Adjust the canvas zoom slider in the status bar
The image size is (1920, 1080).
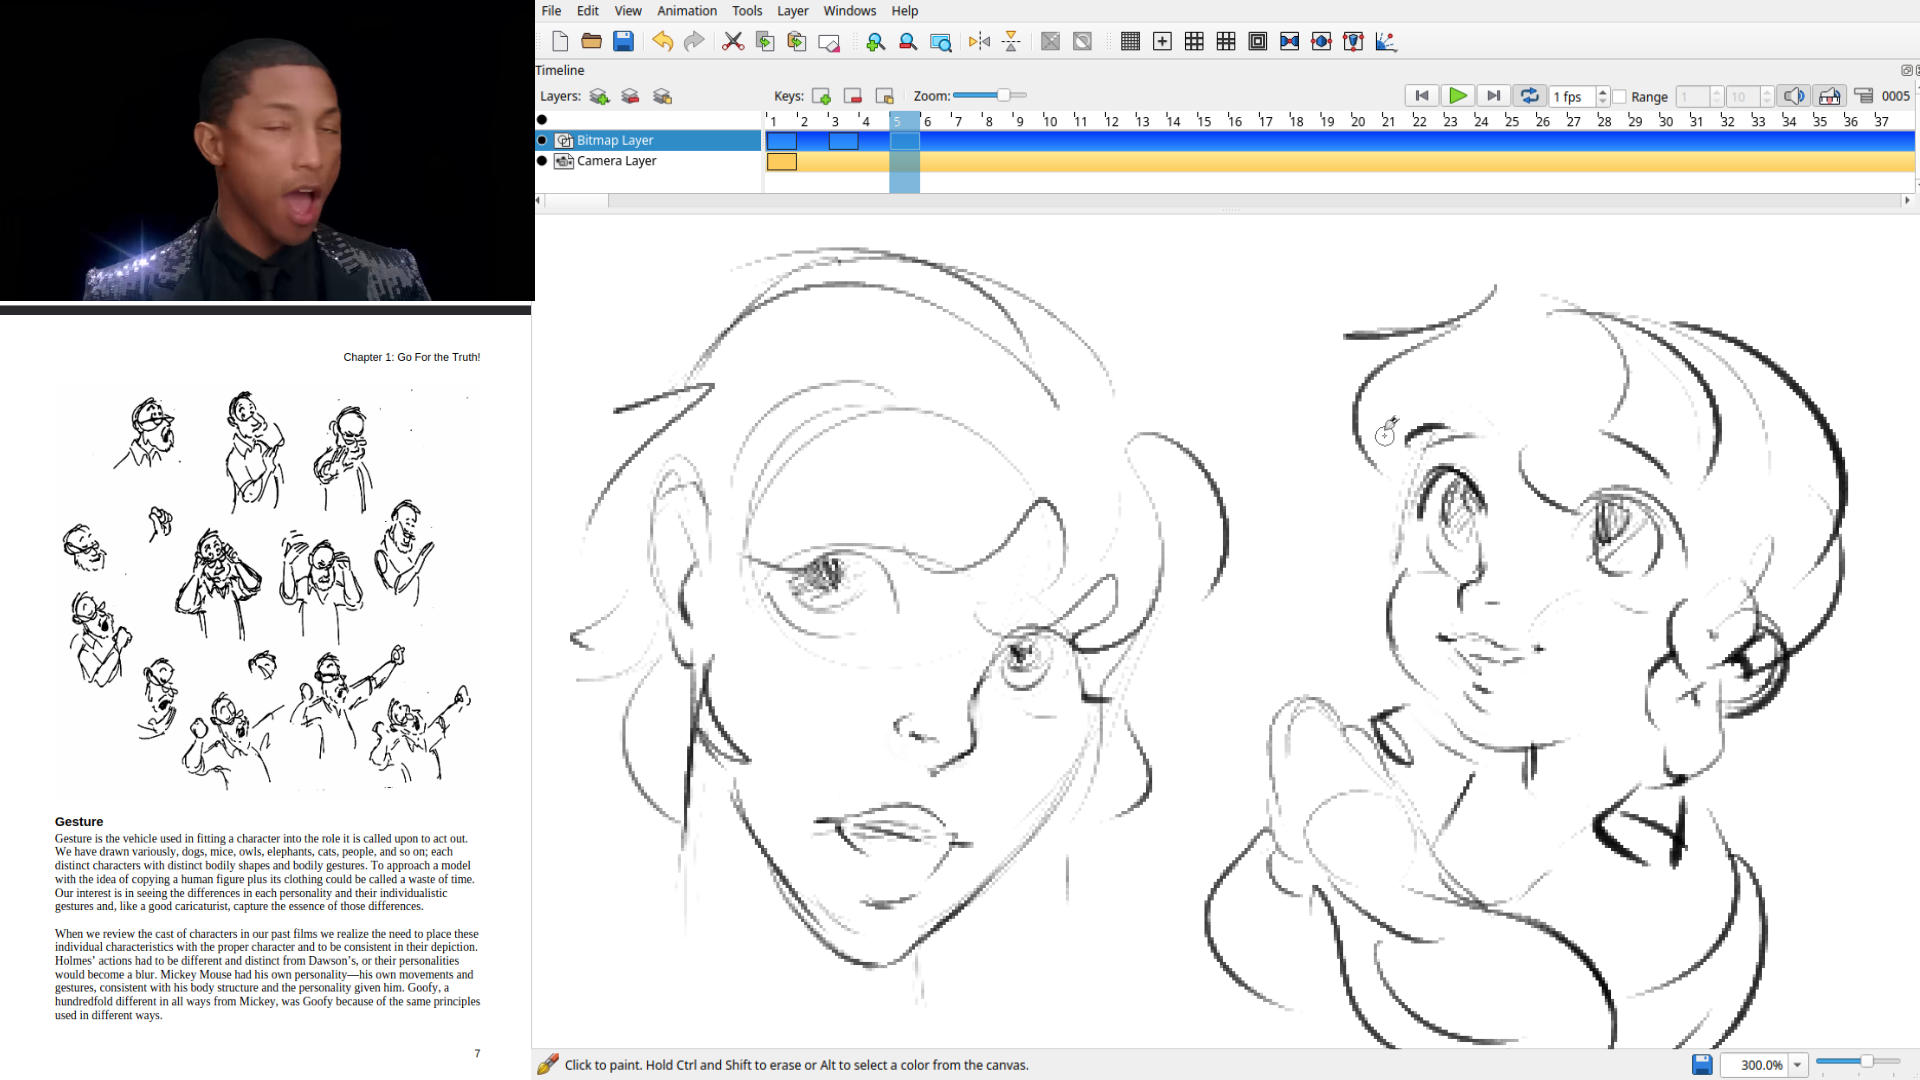[x=1858, y=1061]
